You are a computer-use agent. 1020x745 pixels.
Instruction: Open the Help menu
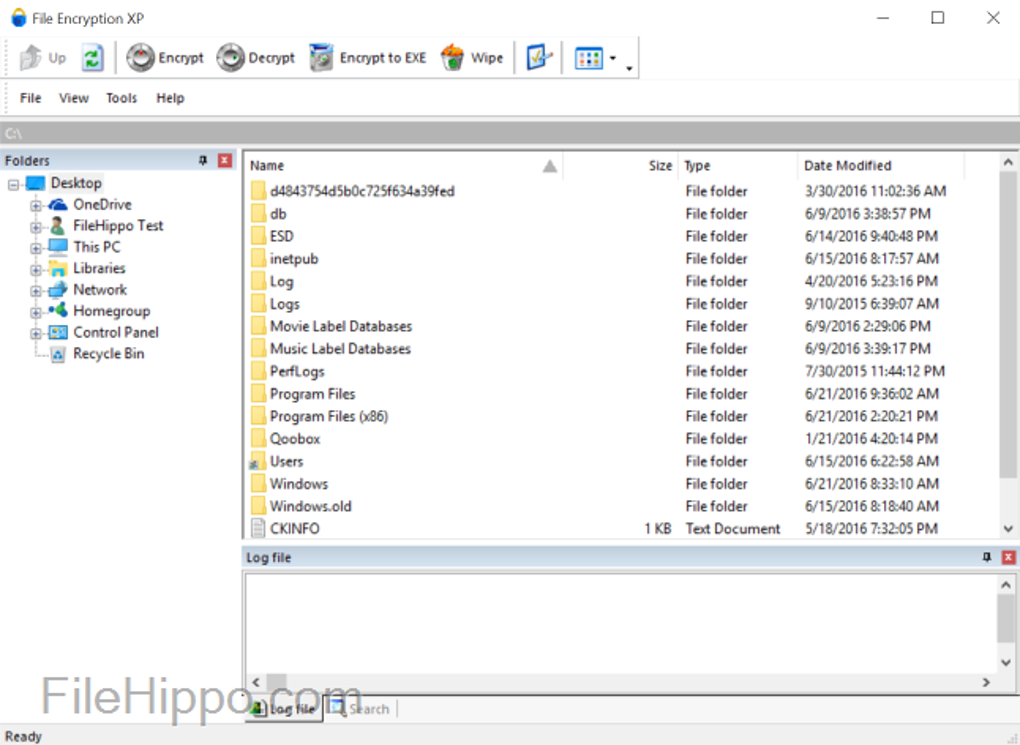pyautogui.click(x=170, y=97)
